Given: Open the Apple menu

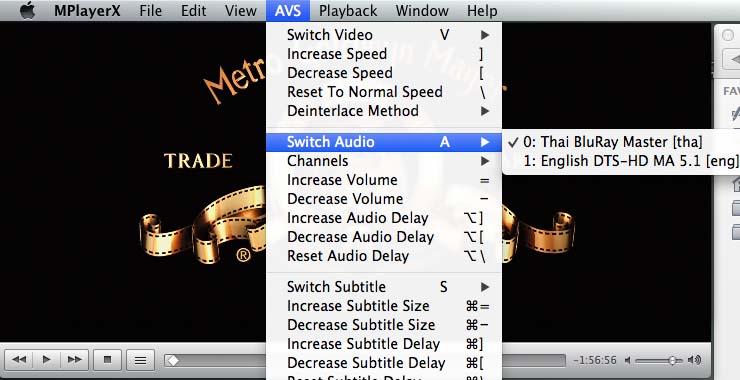Looking at the screenshot, I should point(27,10).
